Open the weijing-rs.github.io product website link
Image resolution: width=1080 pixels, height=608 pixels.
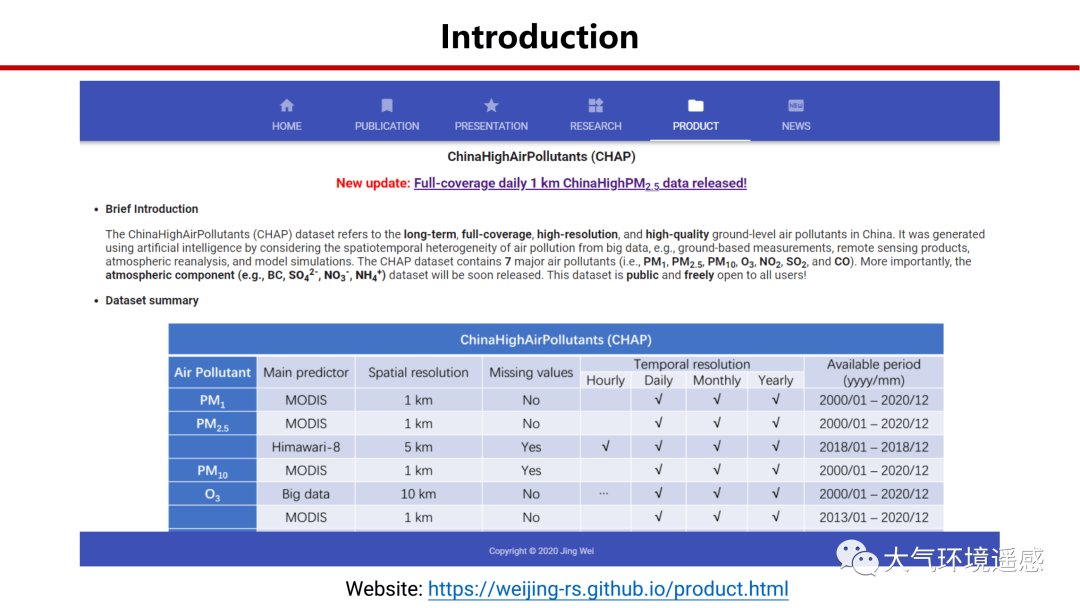click(x=608, y=589)
